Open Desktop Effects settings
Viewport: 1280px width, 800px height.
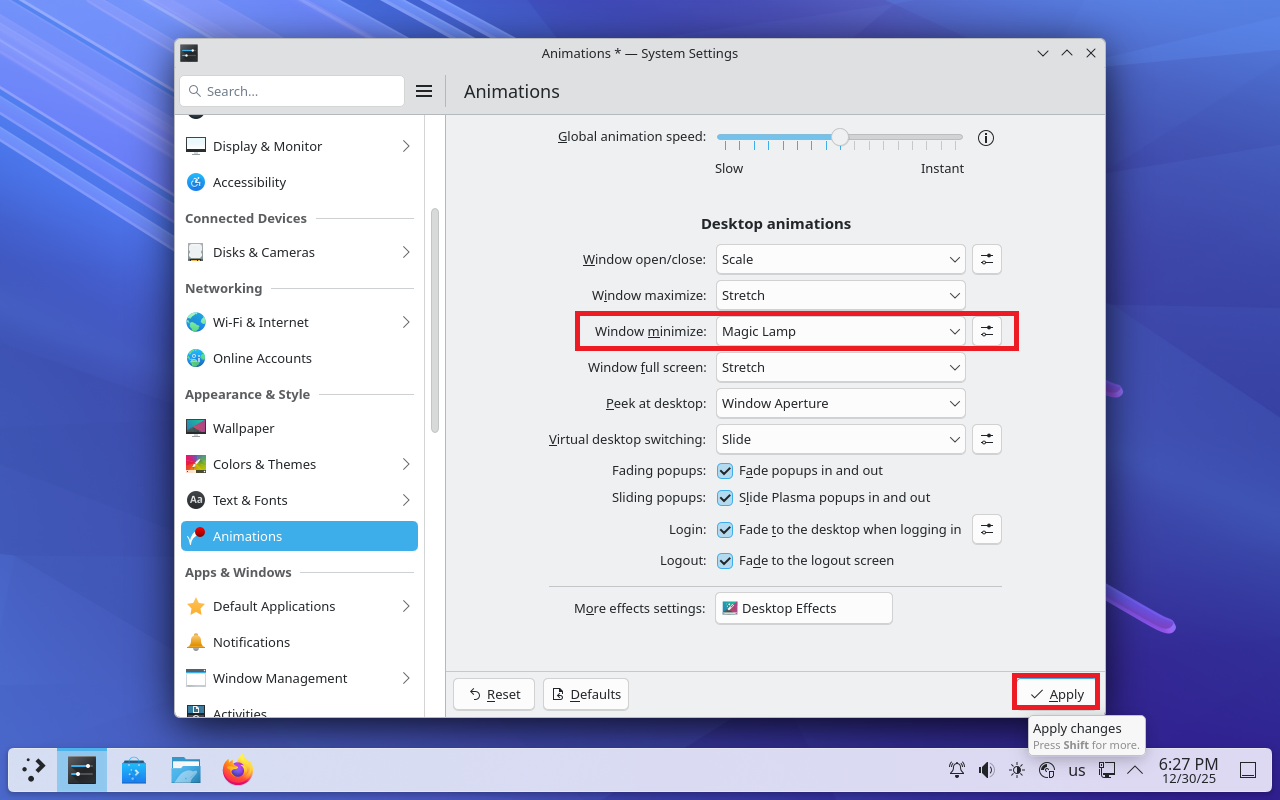coord(803,608)
